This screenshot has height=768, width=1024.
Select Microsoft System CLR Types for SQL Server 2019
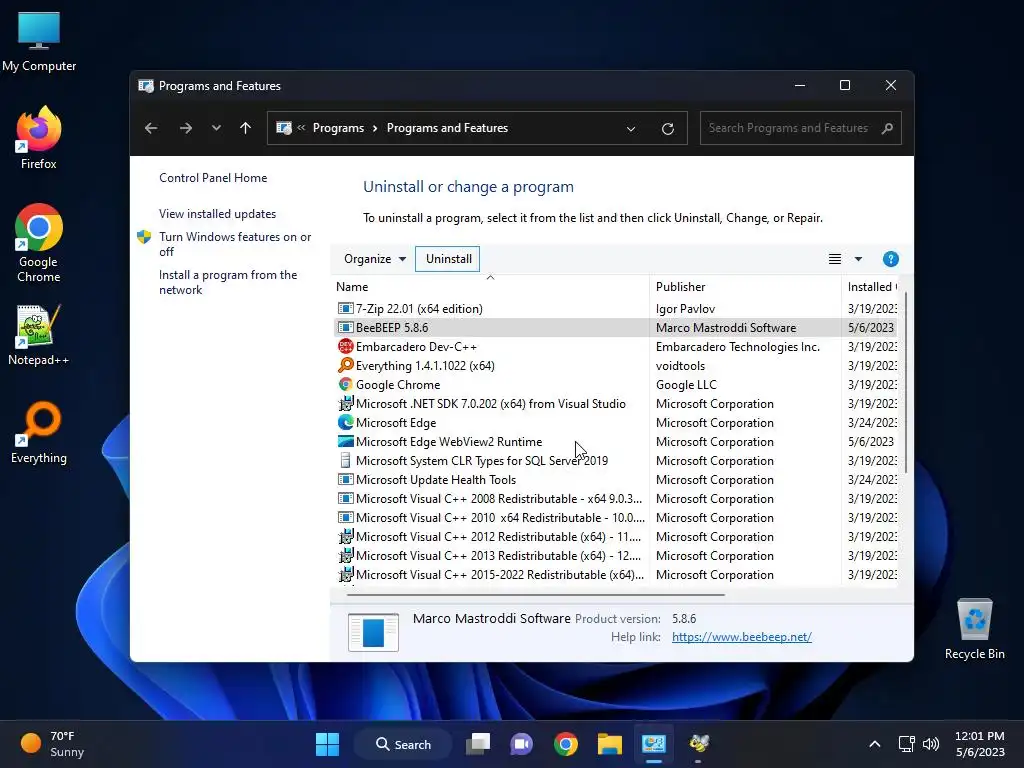[x=616, y=460]
